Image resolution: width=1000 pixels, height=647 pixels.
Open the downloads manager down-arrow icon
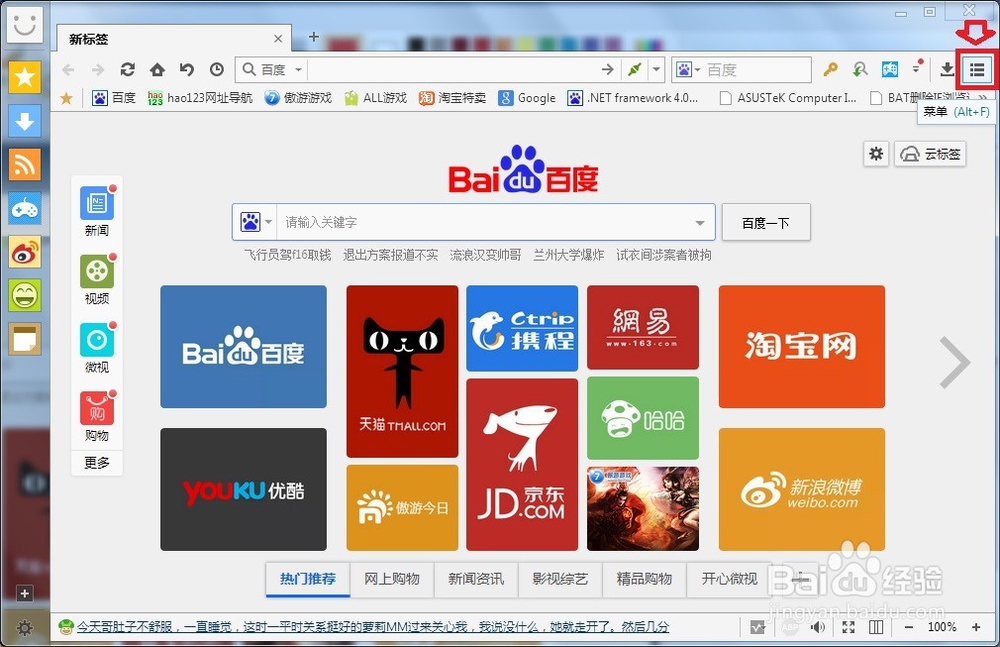(x=945, y=70)
